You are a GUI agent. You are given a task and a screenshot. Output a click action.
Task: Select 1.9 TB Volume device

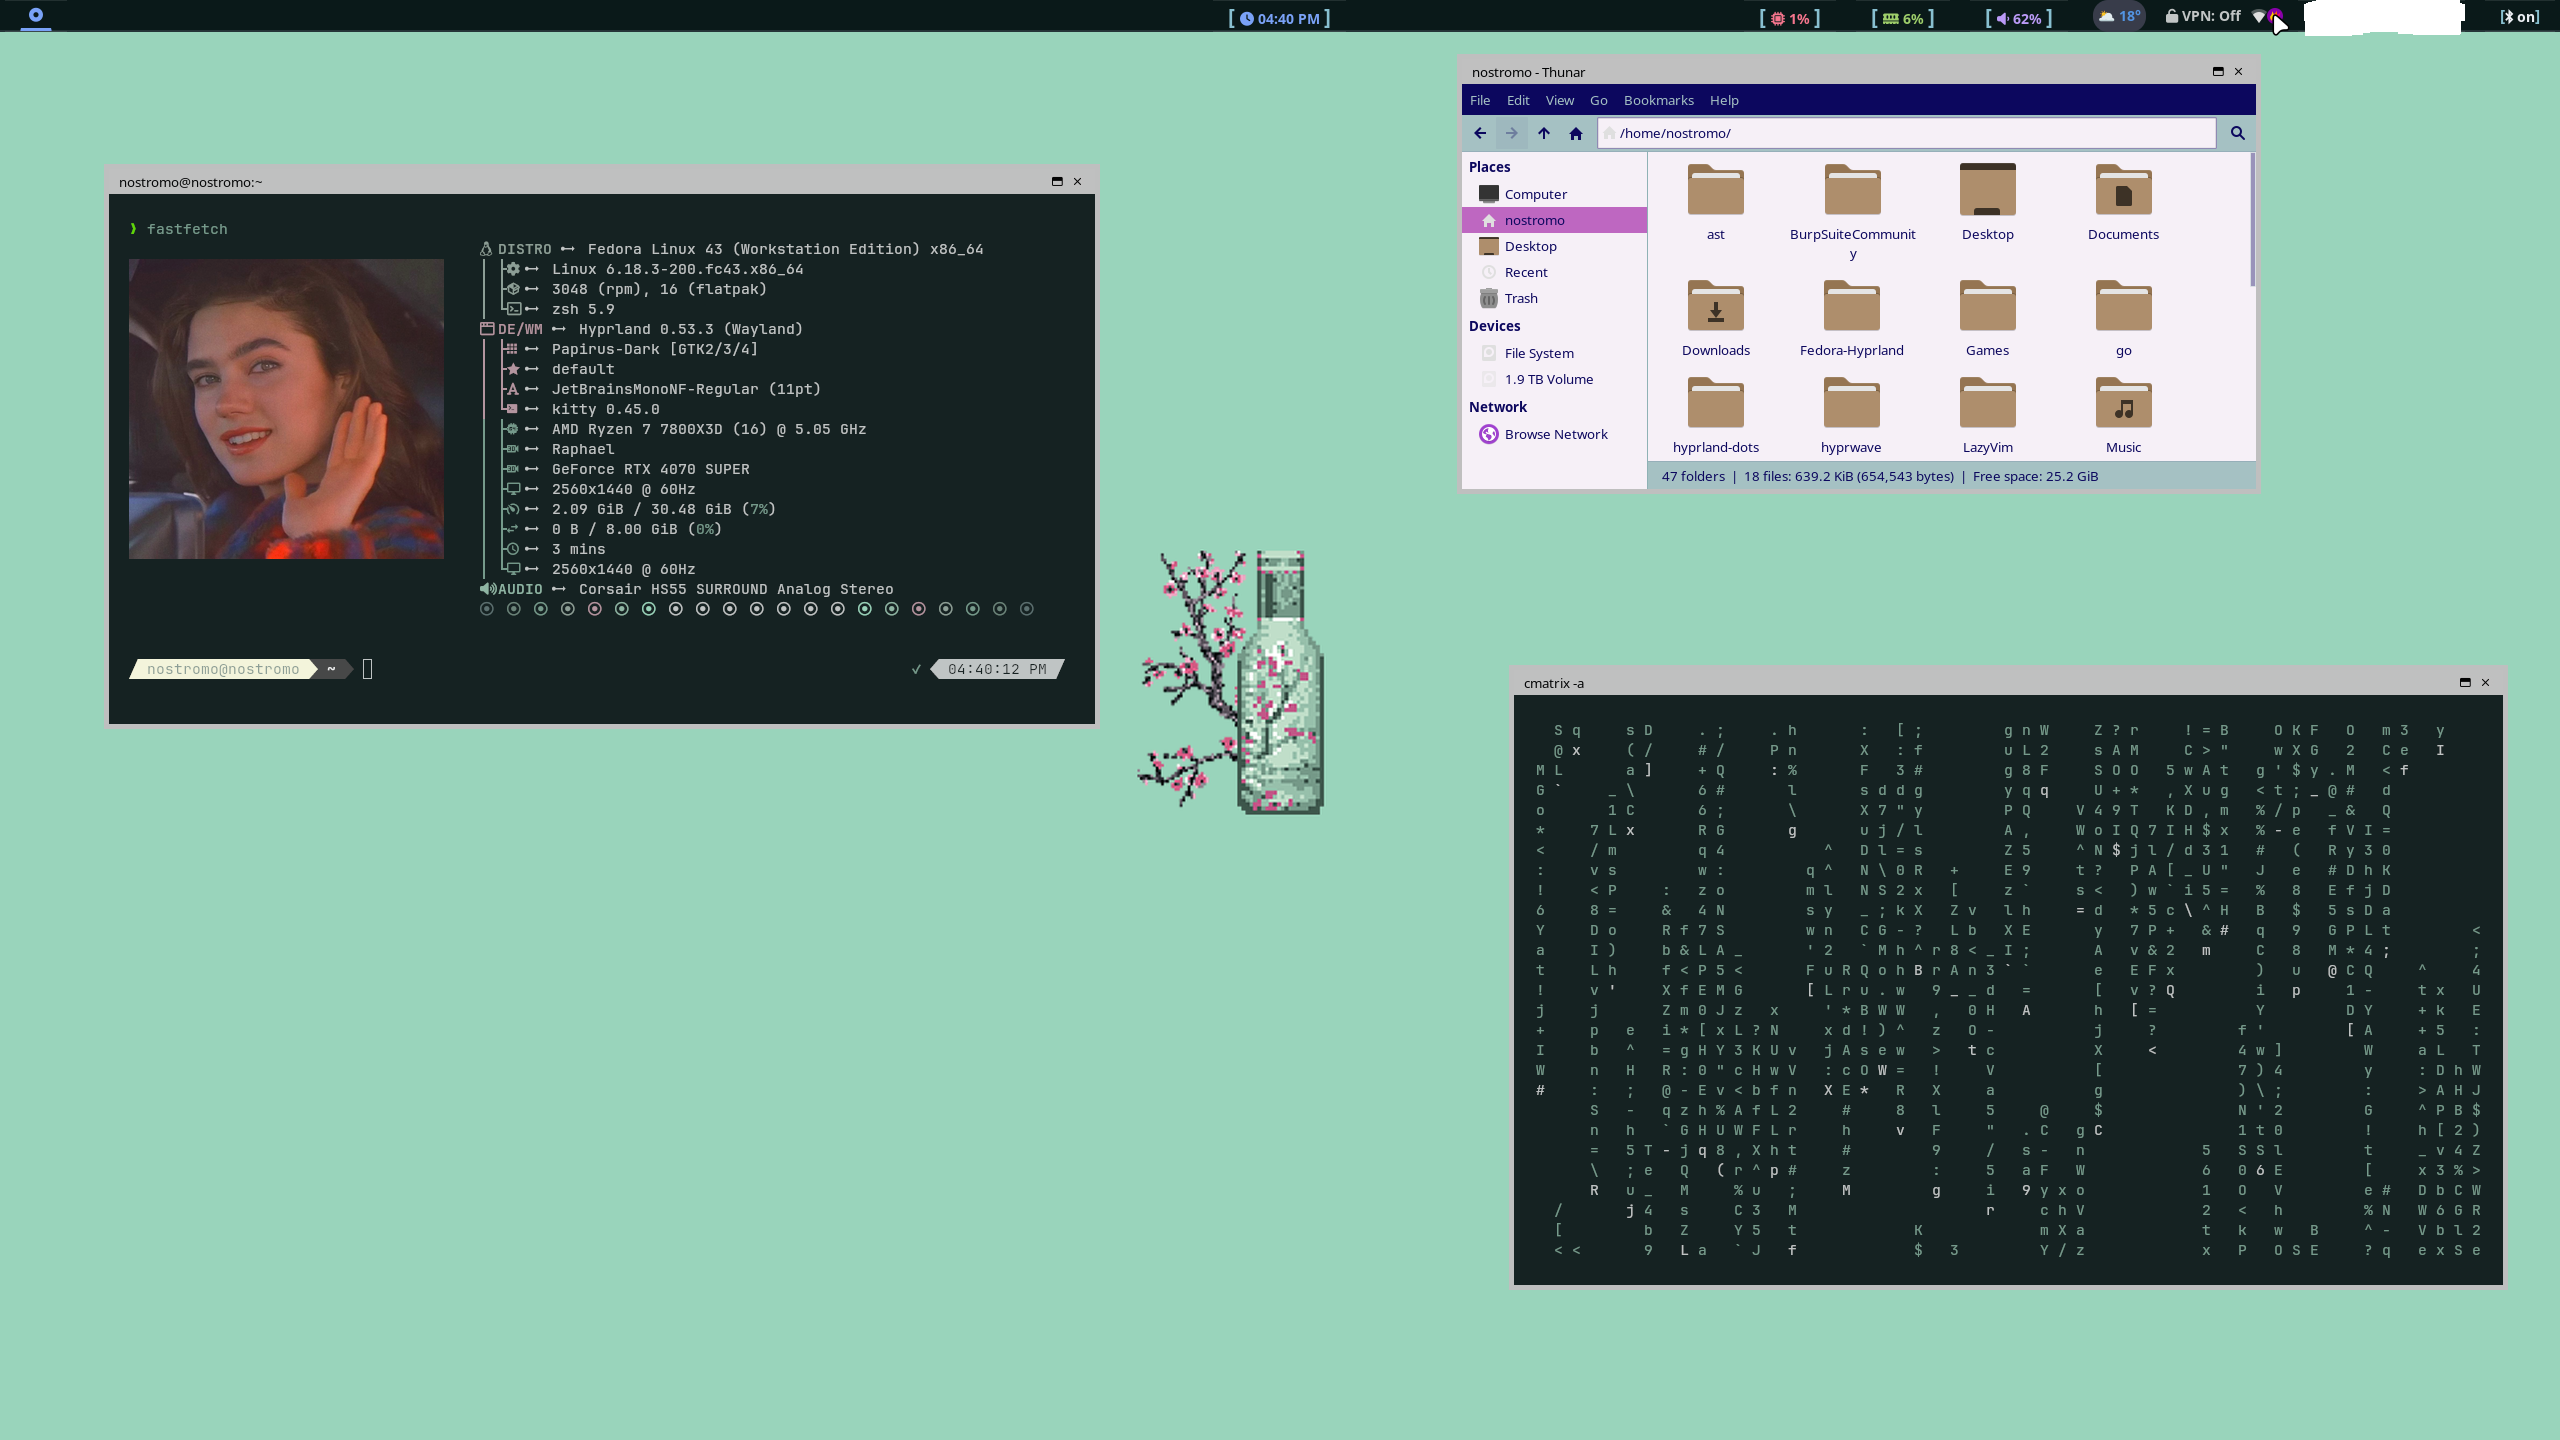[x=1548, y=379]
